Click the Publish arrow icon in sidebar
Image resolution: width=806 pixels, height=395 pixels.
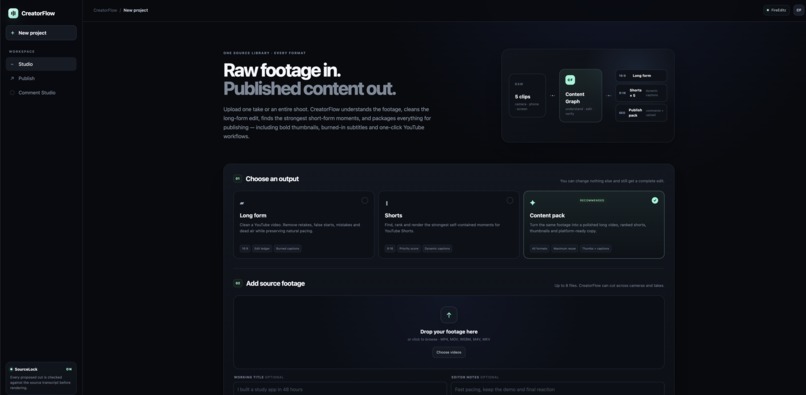(12, 78)
